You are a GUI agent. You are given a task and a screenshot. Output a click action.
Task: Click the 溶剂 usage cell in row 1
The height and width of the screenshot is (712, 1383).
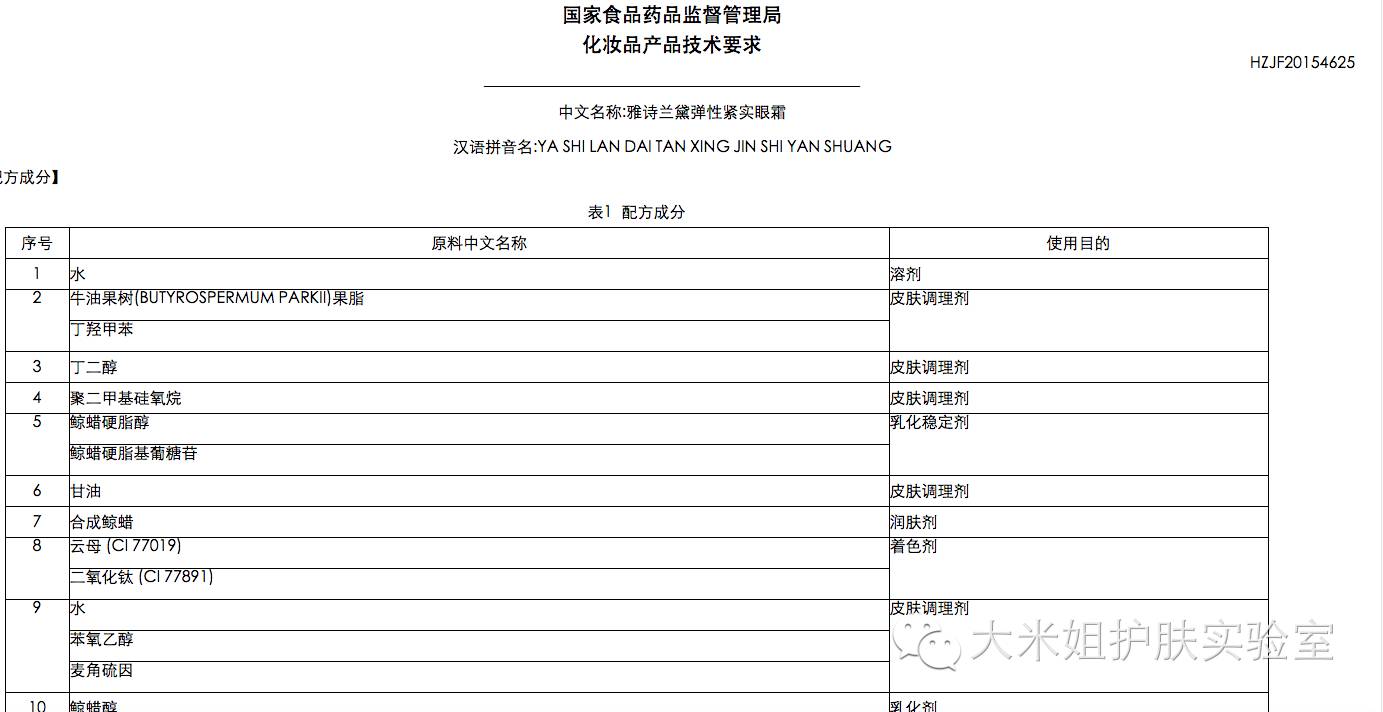pos(907,273)
